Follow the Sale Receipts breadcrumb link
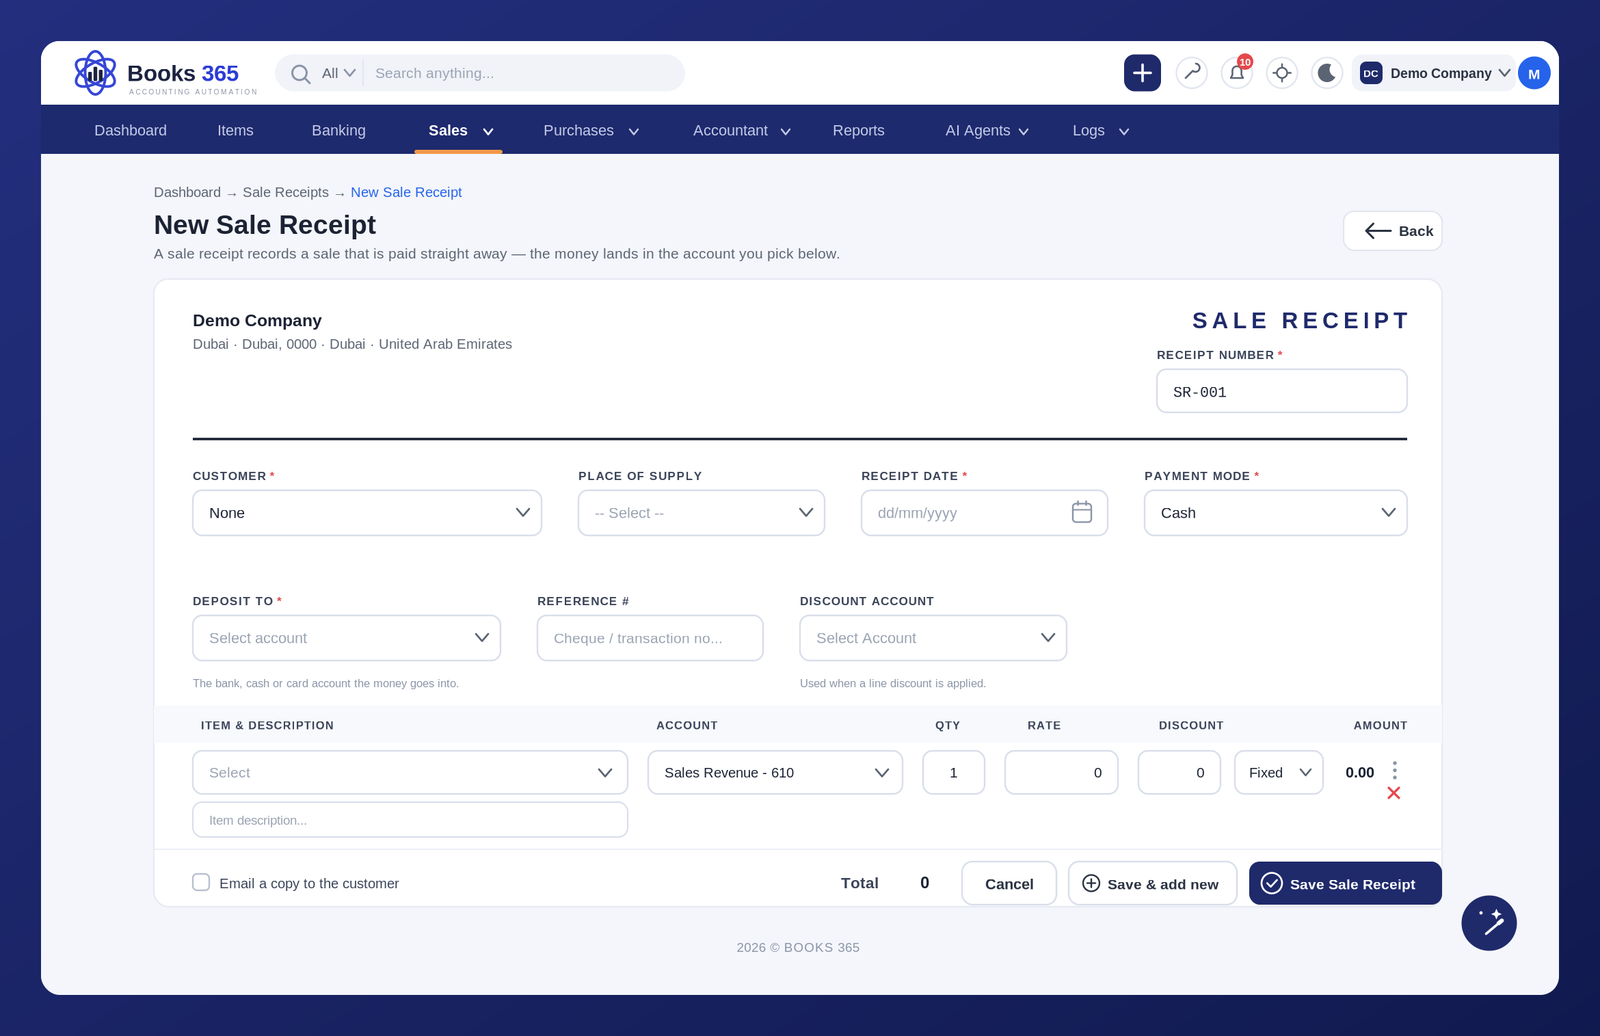Image resolution: width=1600 pixels, height=1036 pixels. pos(285,192)
